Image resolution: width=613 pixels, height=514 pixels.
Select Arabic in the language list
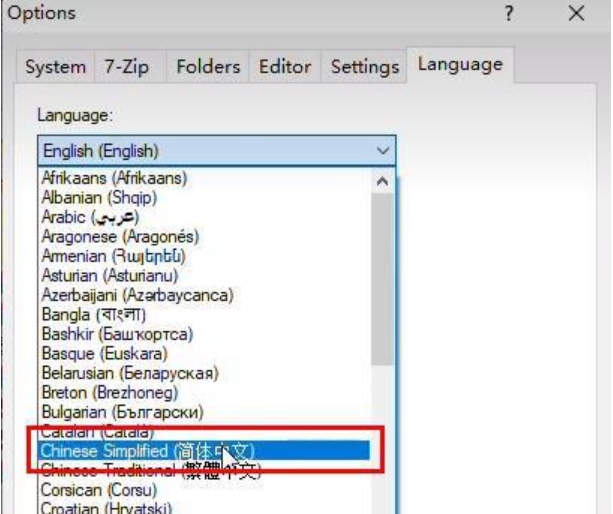point(90,216)
